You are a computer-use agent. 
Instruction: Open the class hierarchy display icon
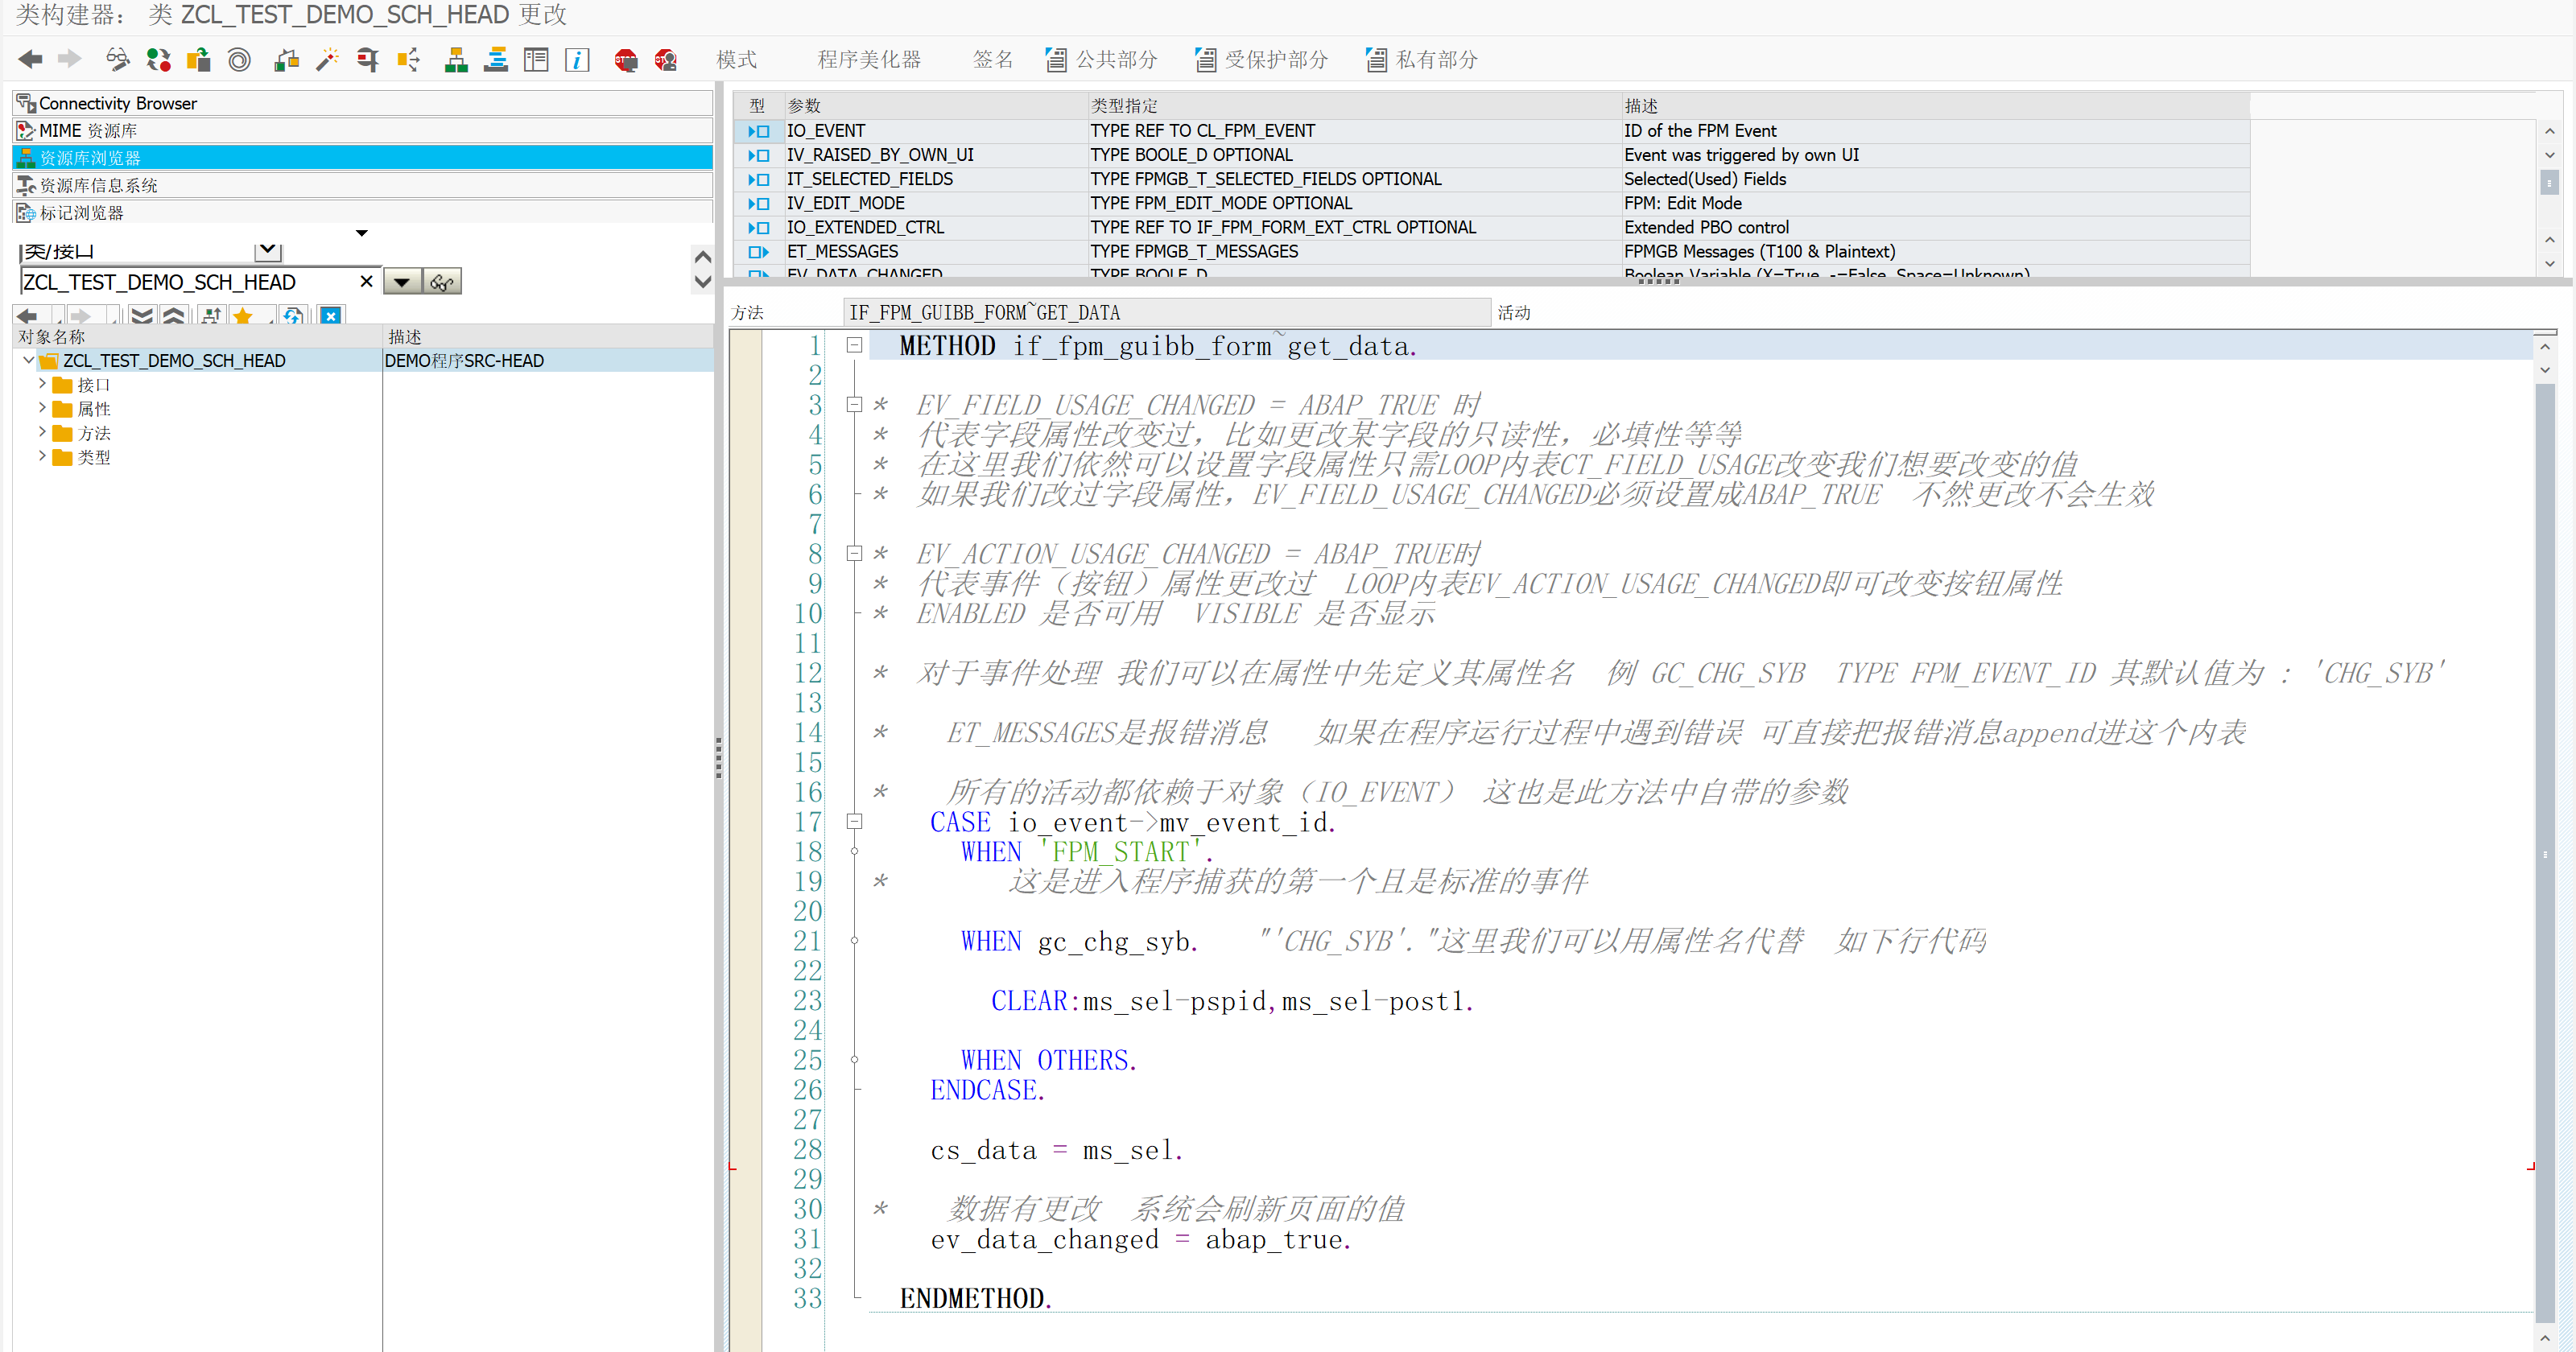coord(456,60)
